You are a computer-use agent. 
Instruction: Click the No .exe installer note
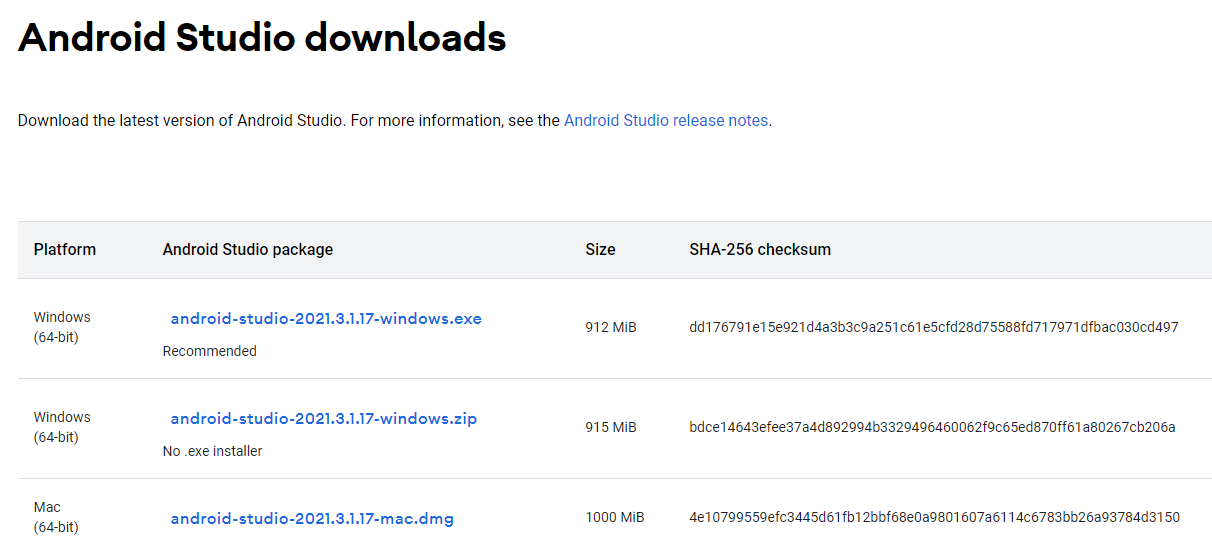[x=212, y=451]
